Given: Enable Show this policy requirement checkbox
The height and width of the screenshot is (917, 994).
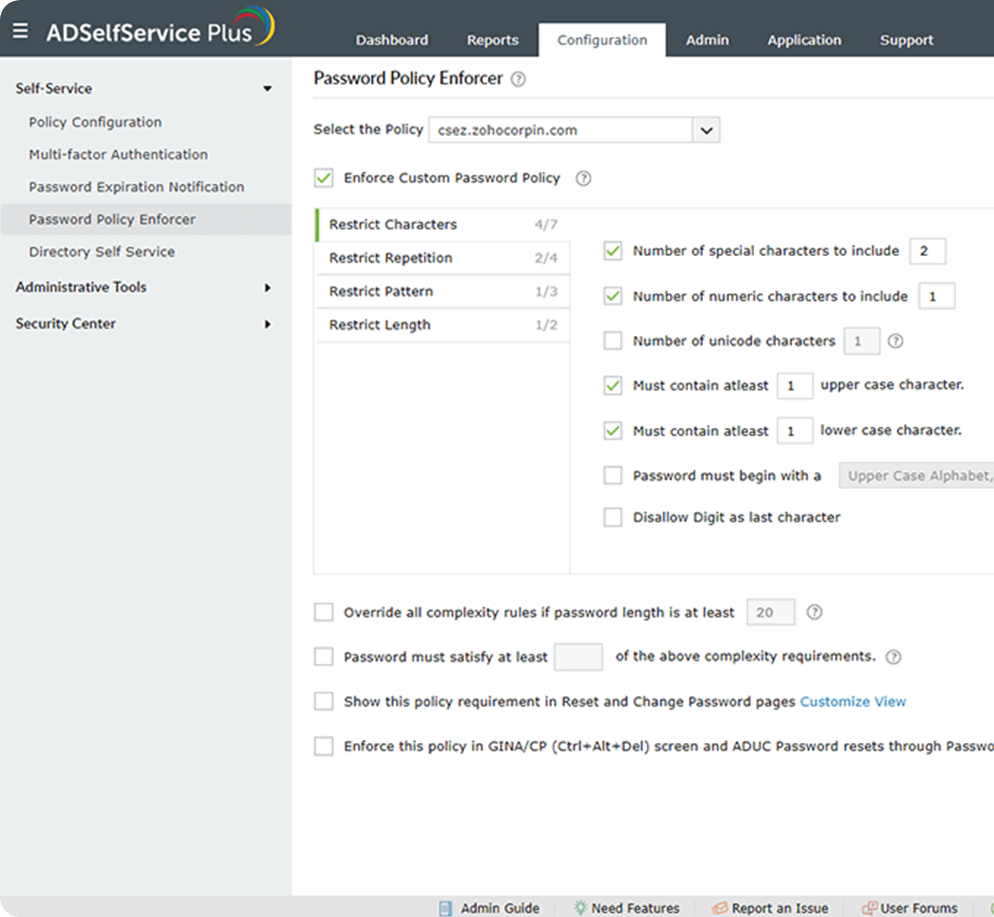Looking at the screenshot, I should pos(324,702).
